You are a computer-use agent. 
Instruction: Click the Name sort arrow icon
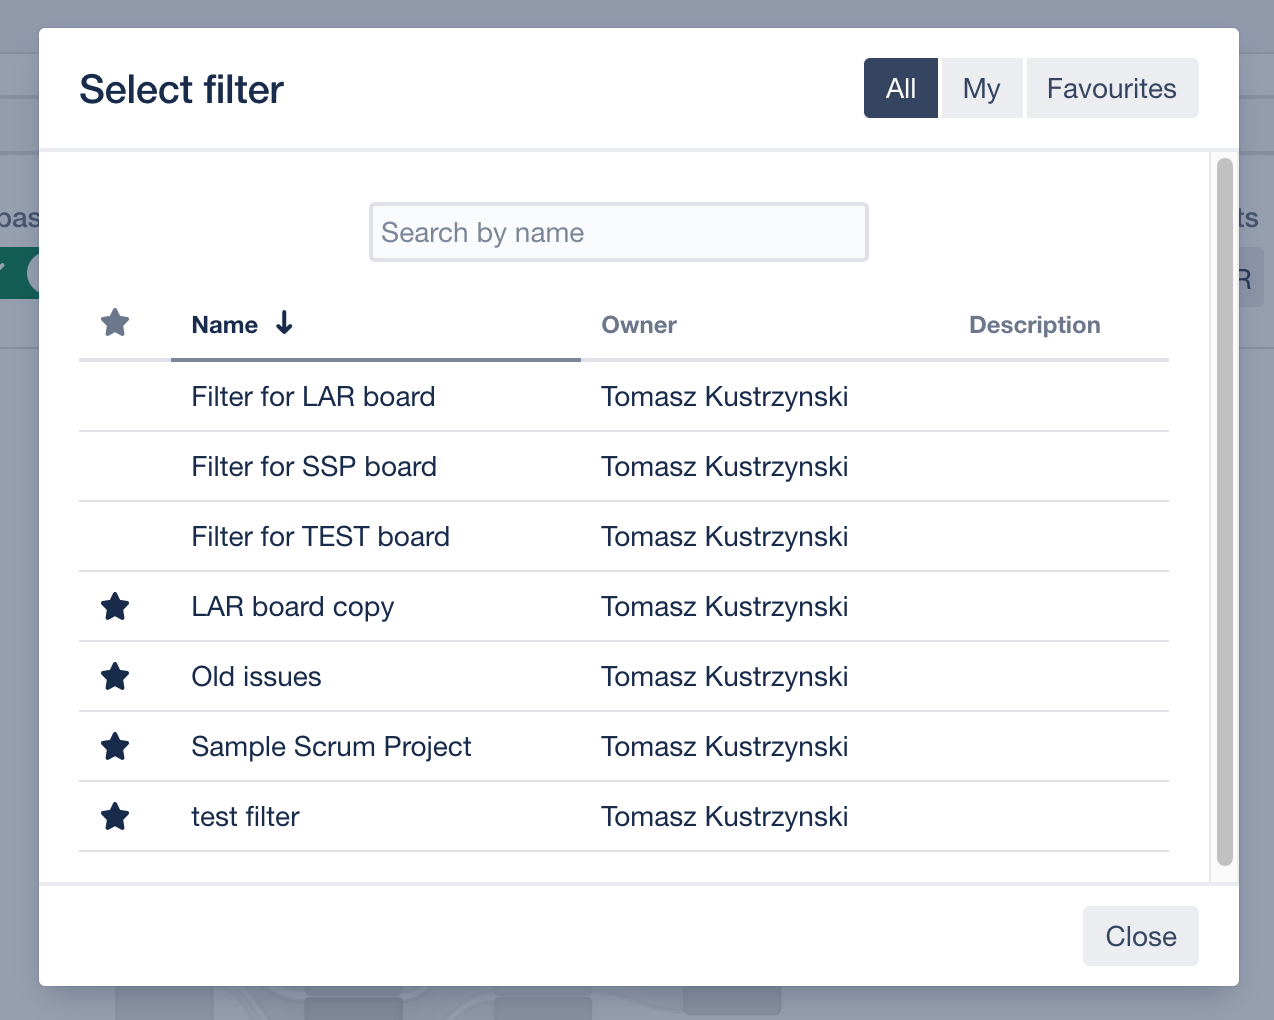coord(284,323)
